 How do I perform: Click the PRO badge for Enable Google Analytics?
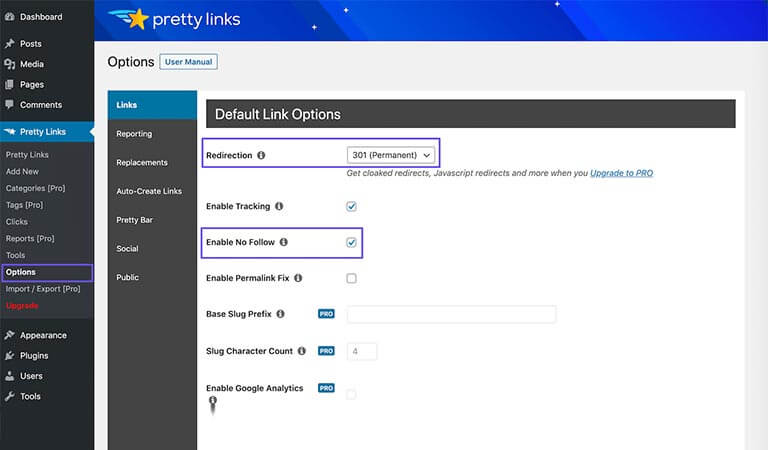click(x=326, y=388)
